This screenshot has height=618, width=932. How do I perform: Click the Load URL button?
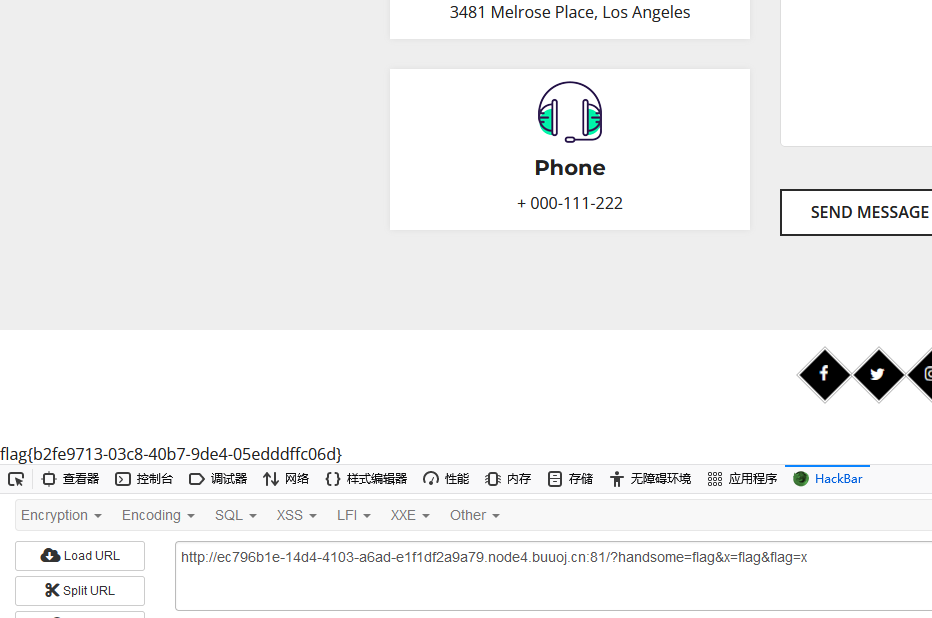80,556
